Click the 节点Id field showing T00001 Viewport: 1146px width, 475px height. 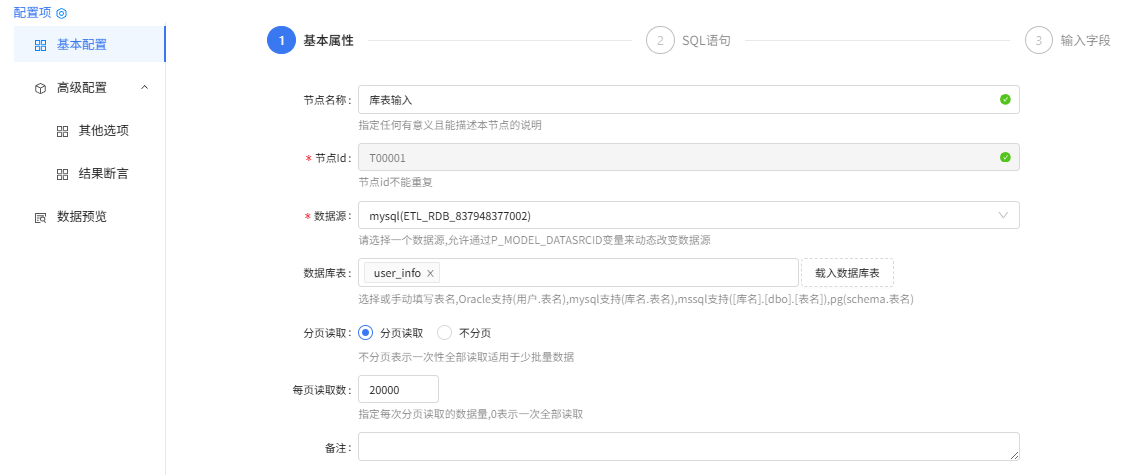pyautogui.click(x=688, y=157)
